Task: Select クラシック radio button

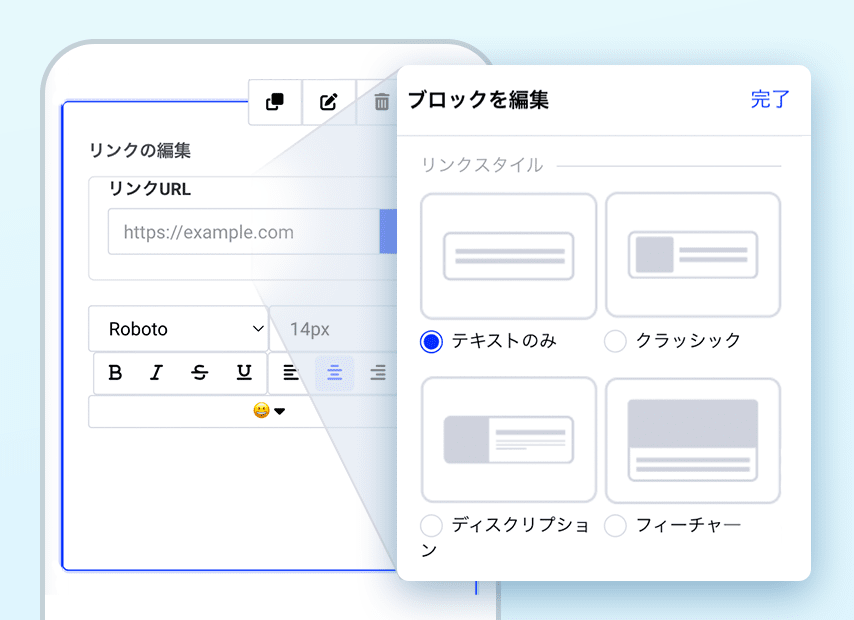Action: click(615, 341)
